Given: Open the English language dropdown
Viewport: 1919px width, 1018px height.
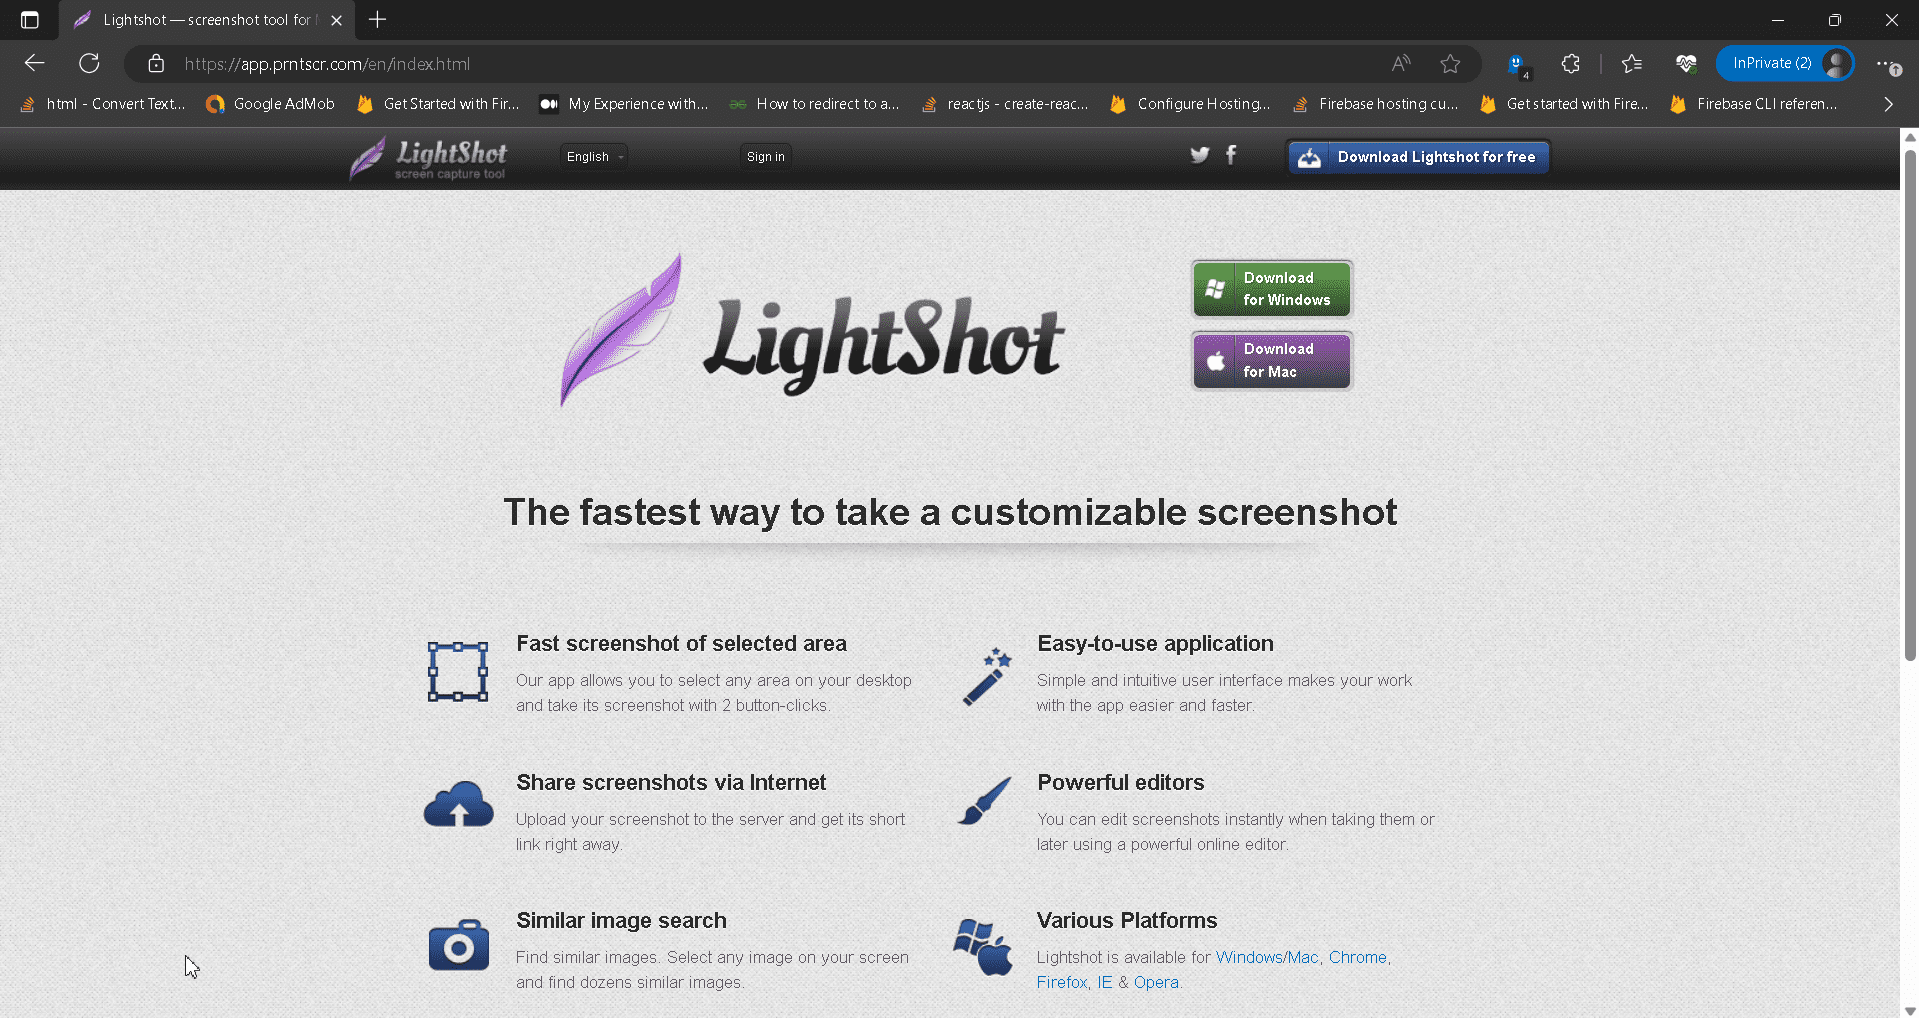Looking at the screenshot, I should (x=592, y=156).
